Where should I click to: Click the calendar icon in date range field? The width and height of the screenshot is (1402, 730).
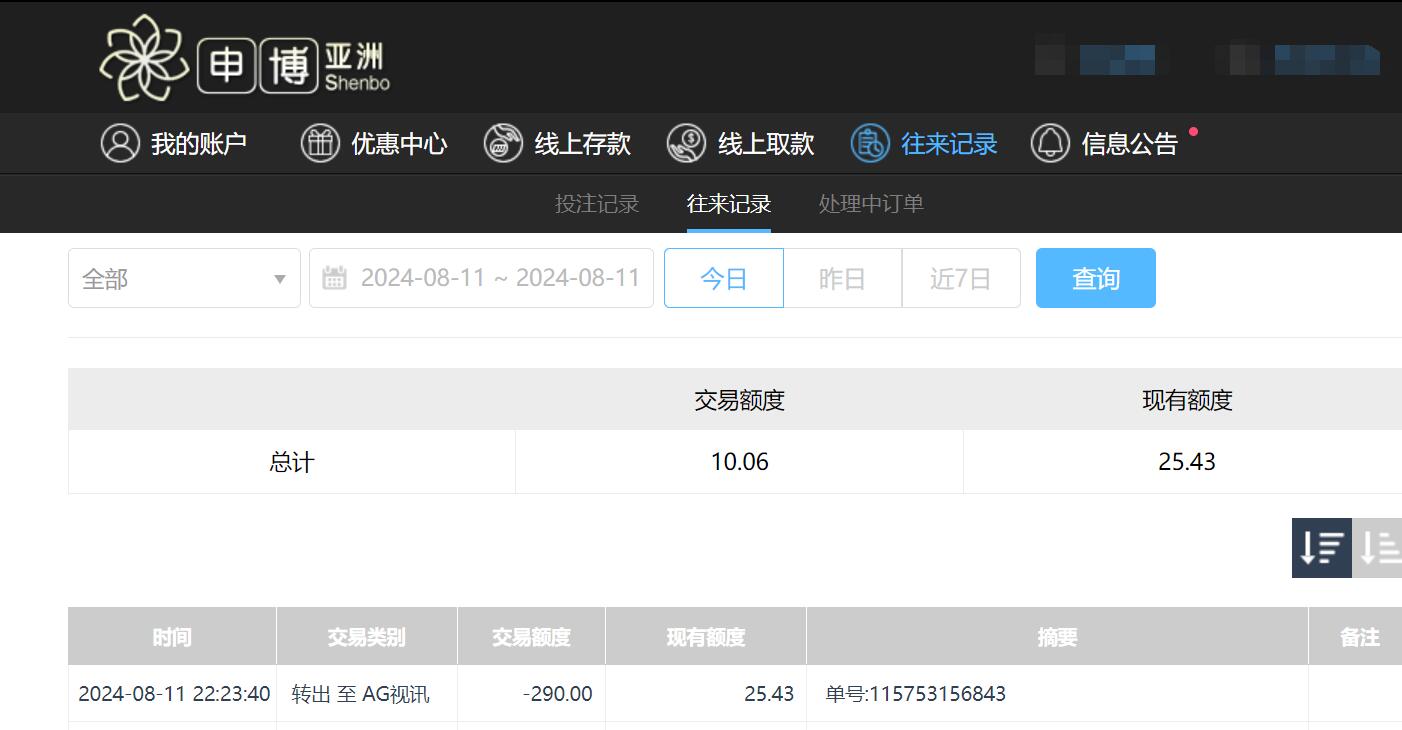click(337, 277)
